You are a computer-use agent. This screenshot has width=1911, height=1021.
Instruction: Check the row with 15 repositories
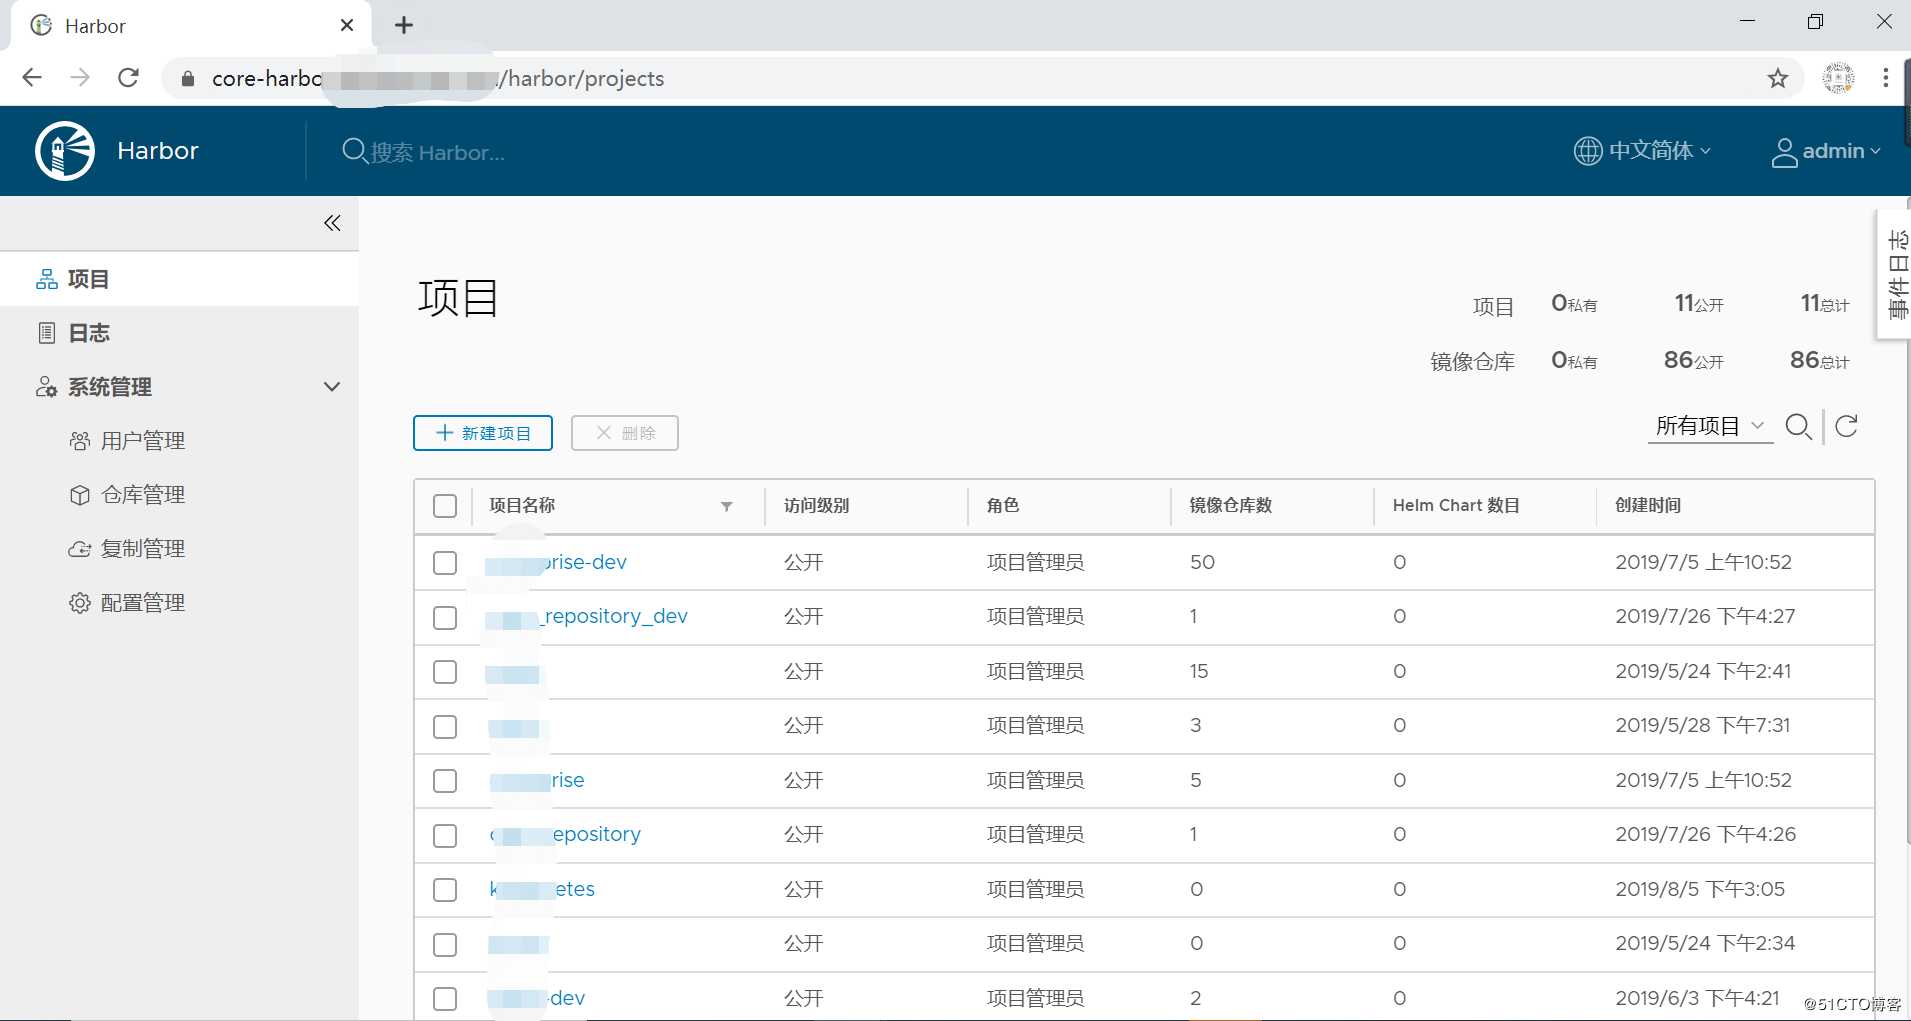tap(445, 672)
